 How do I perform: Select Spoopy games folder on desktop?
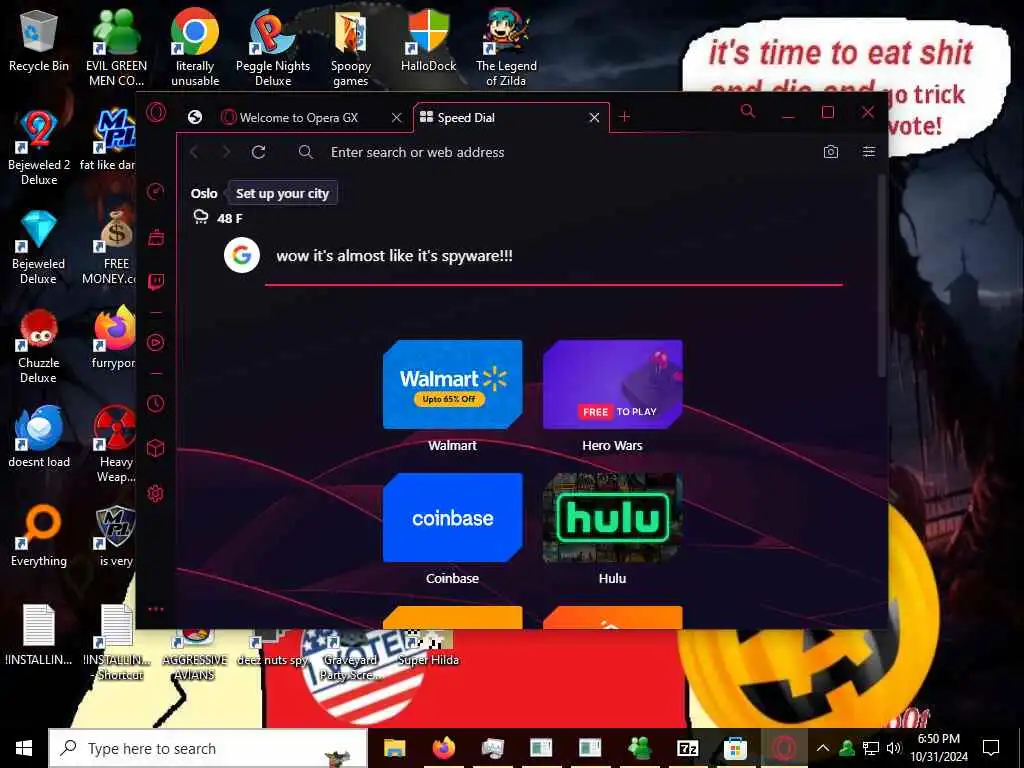[x=351, y=48]
